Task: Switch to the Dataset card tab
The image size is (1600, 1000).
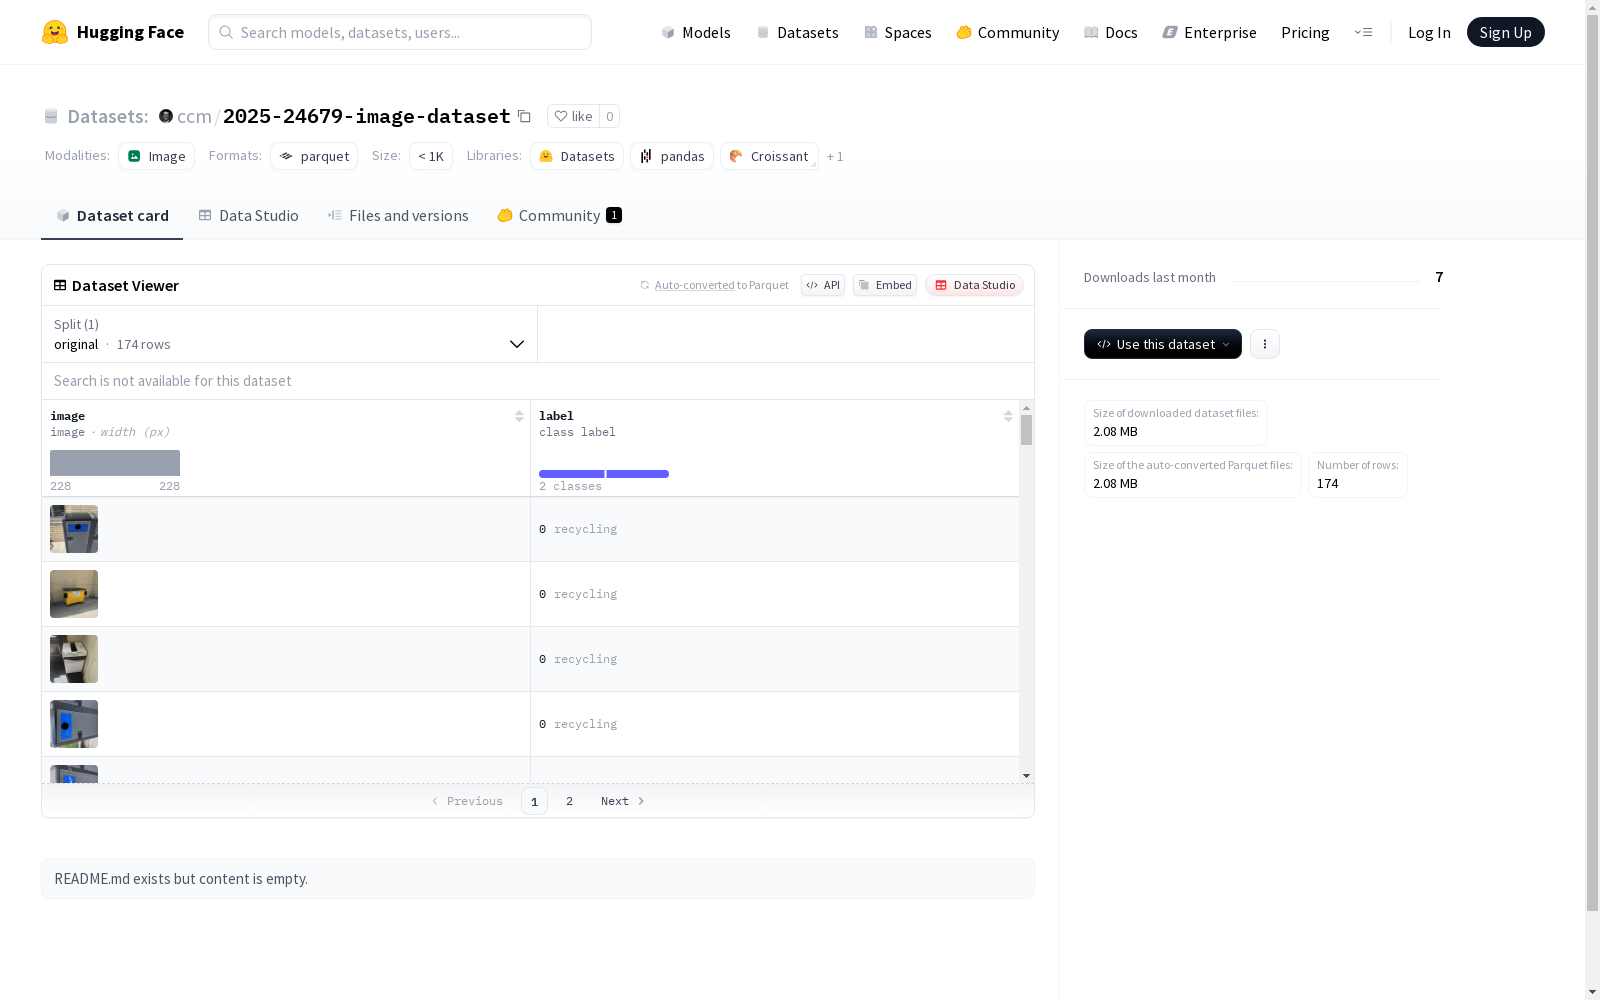Action: tap(112, 215)
